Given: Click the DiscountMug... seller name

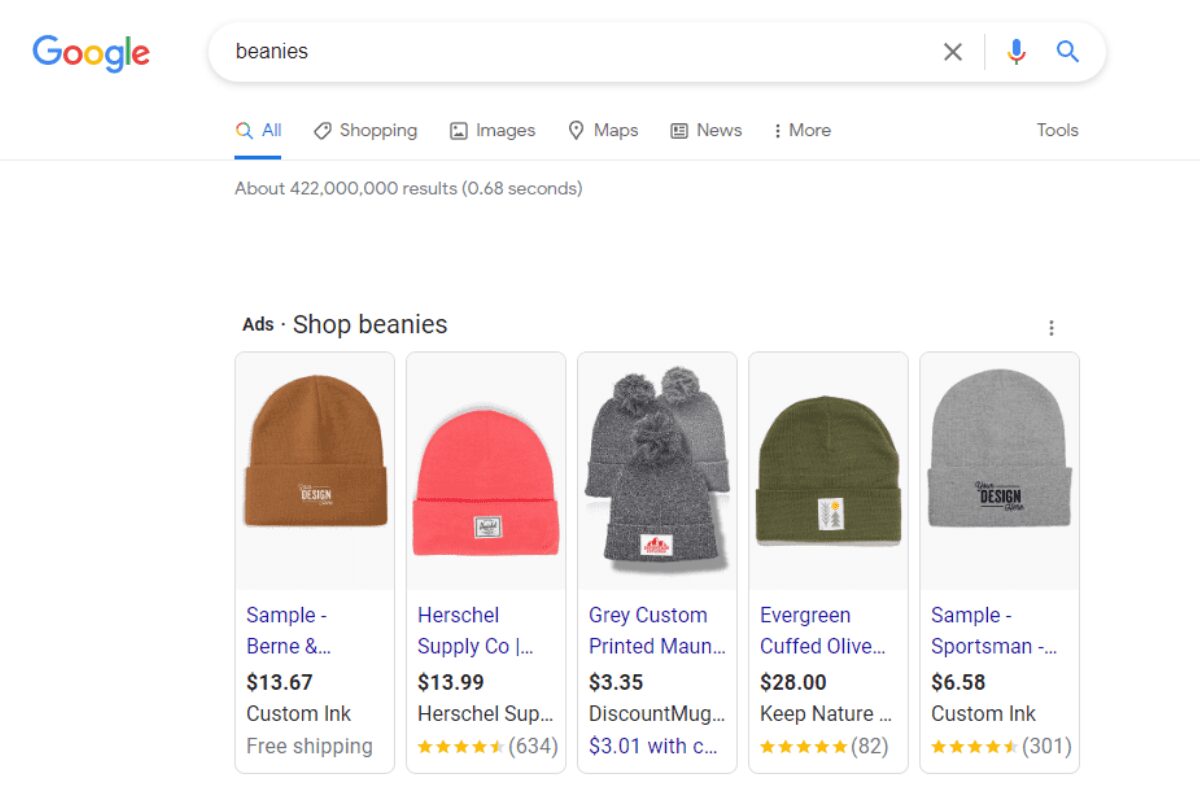Looking at the screenshot, I should [x=657, y=714].
